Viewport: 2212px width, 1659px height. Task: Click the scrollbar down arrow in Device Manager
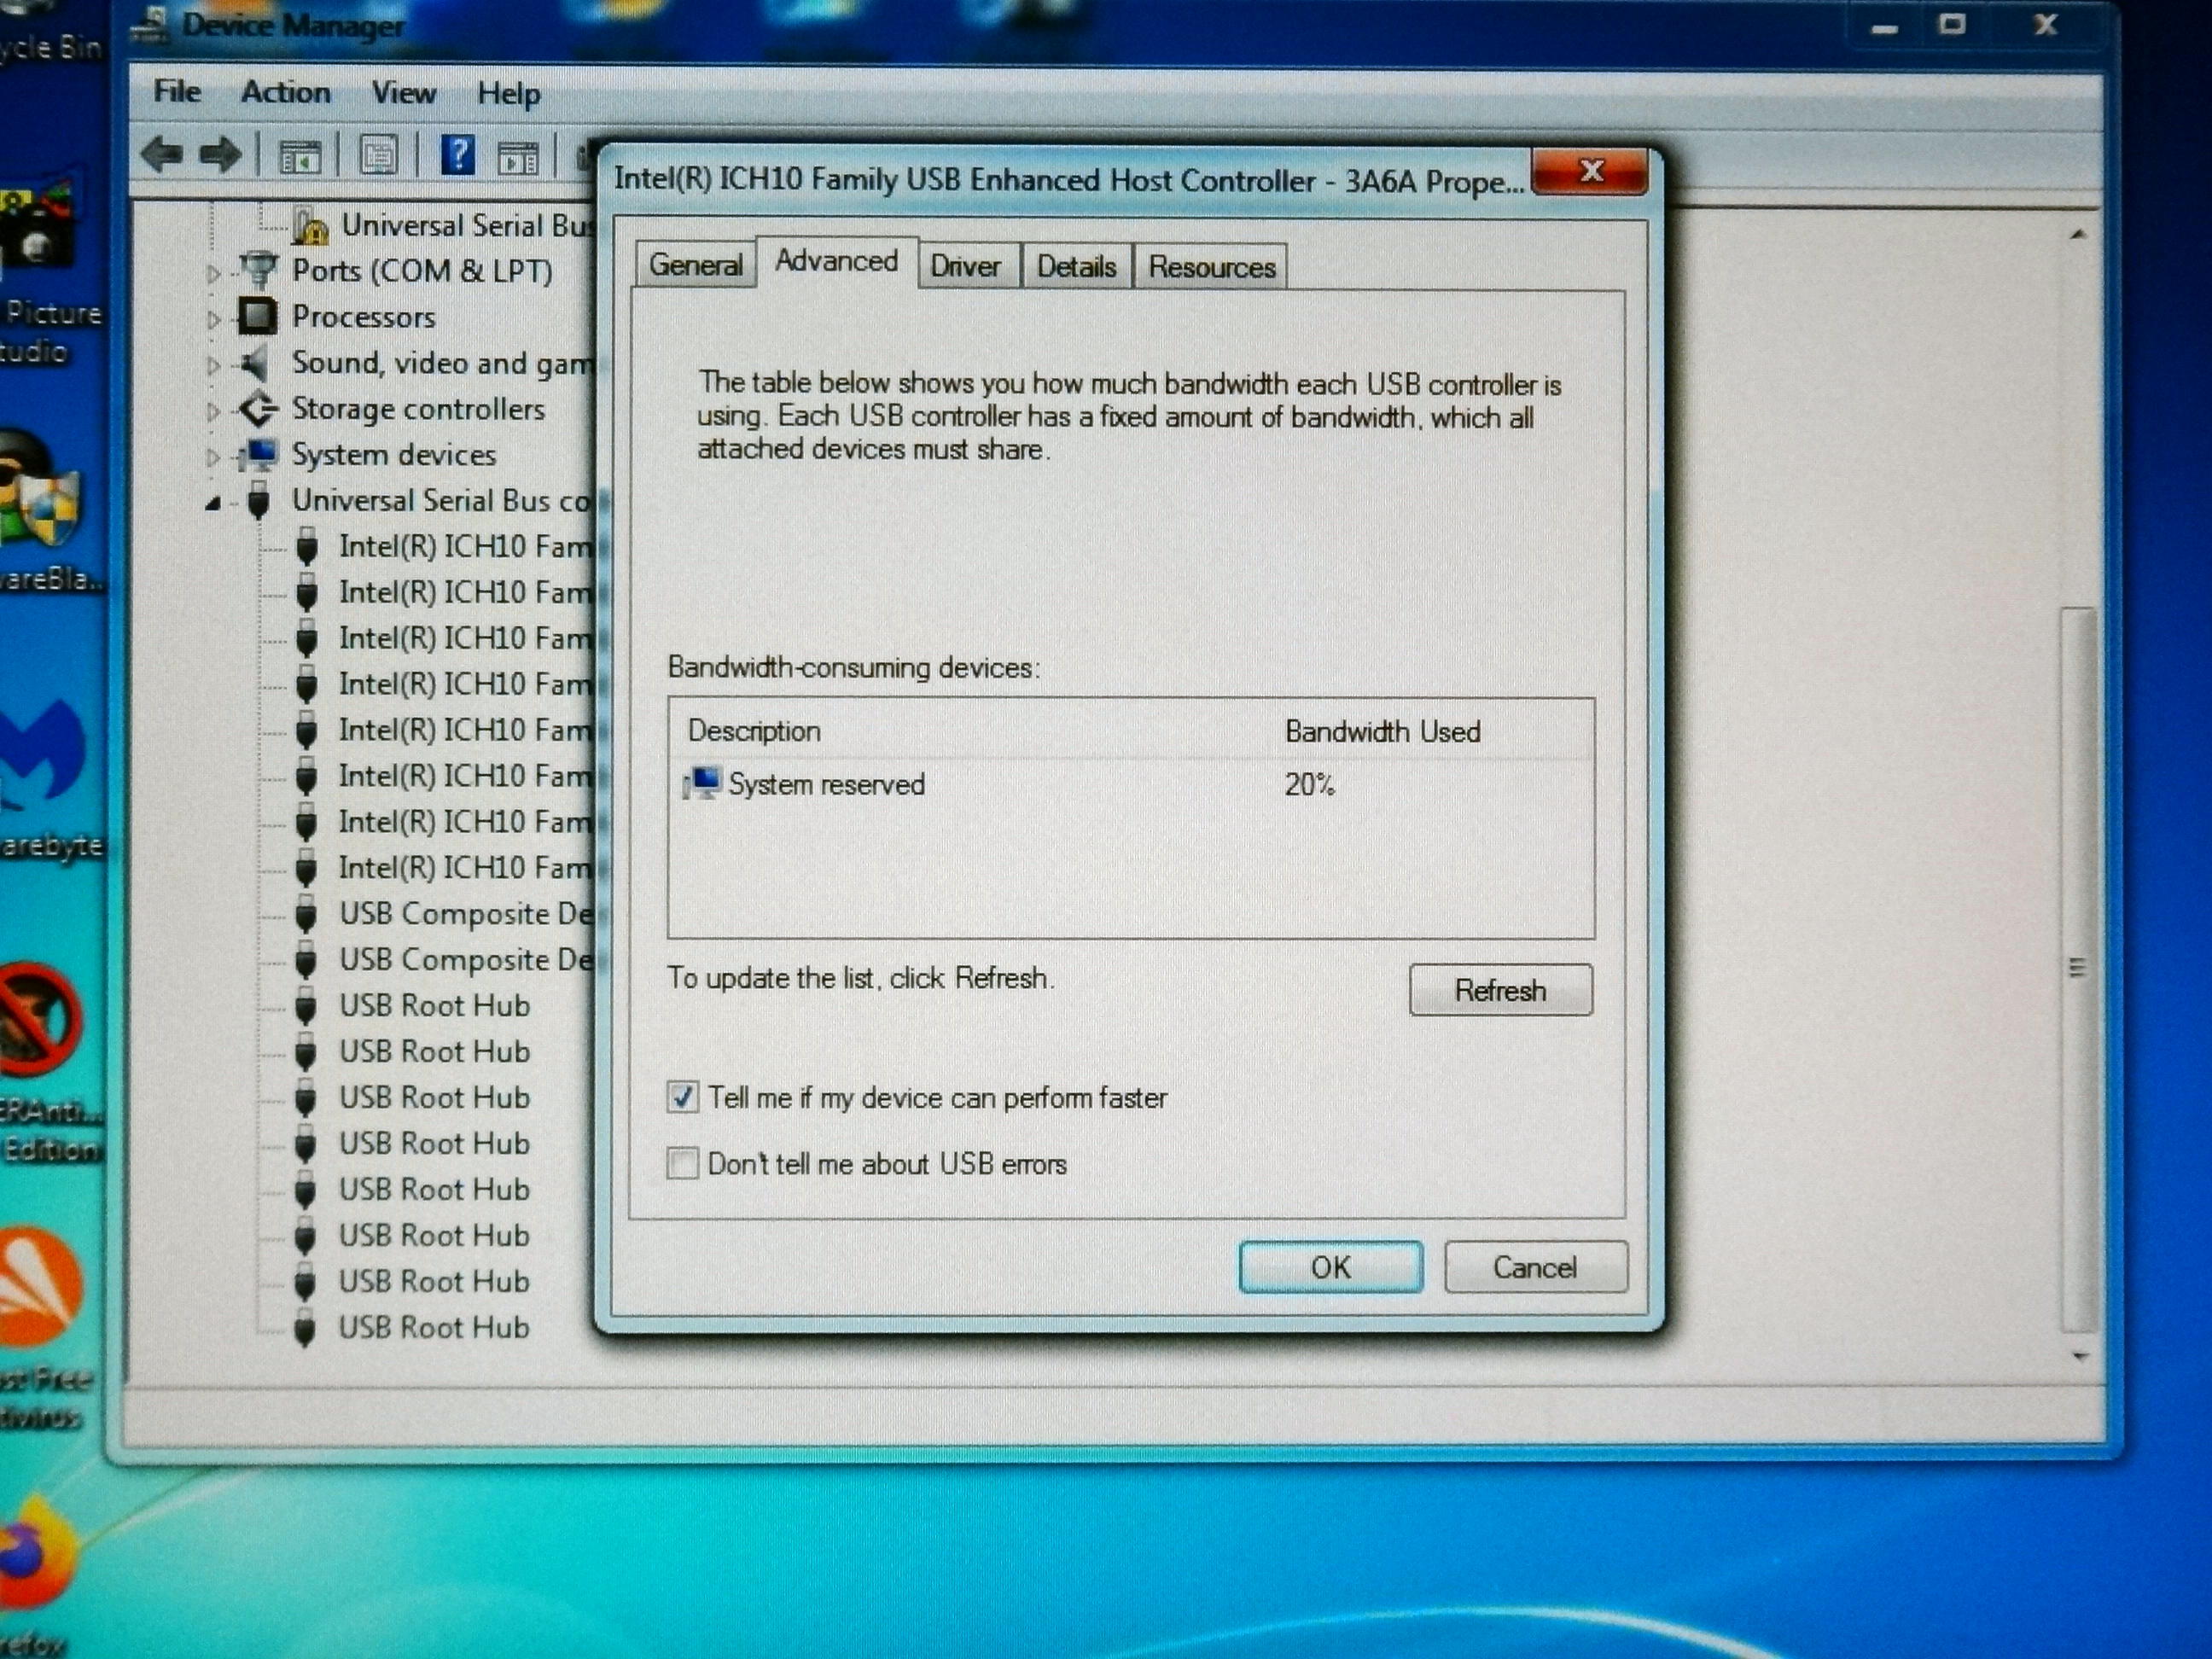(x=2080, y=1356)
